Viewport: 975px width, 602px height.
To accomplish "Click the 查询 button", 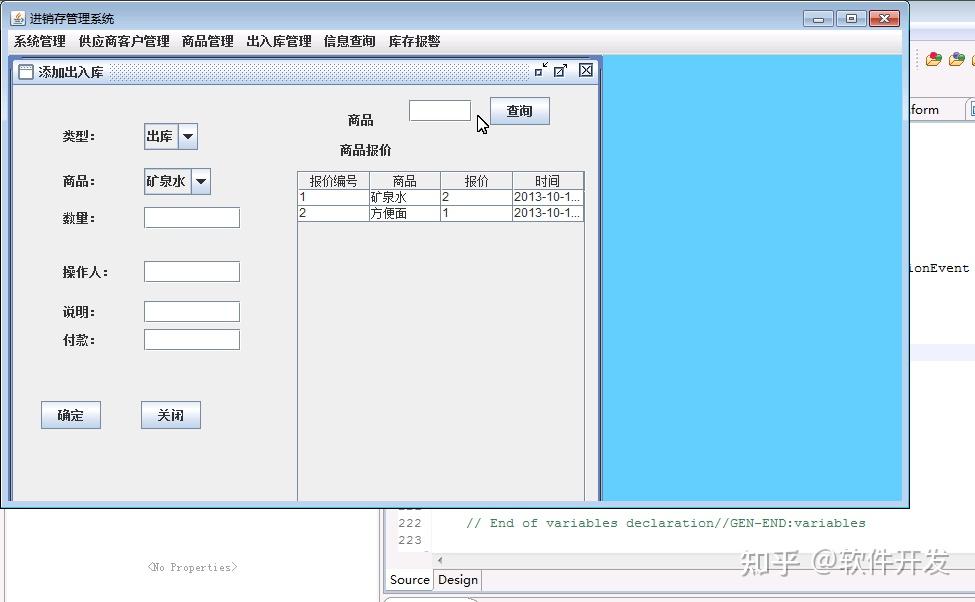I will pos(519,111).
